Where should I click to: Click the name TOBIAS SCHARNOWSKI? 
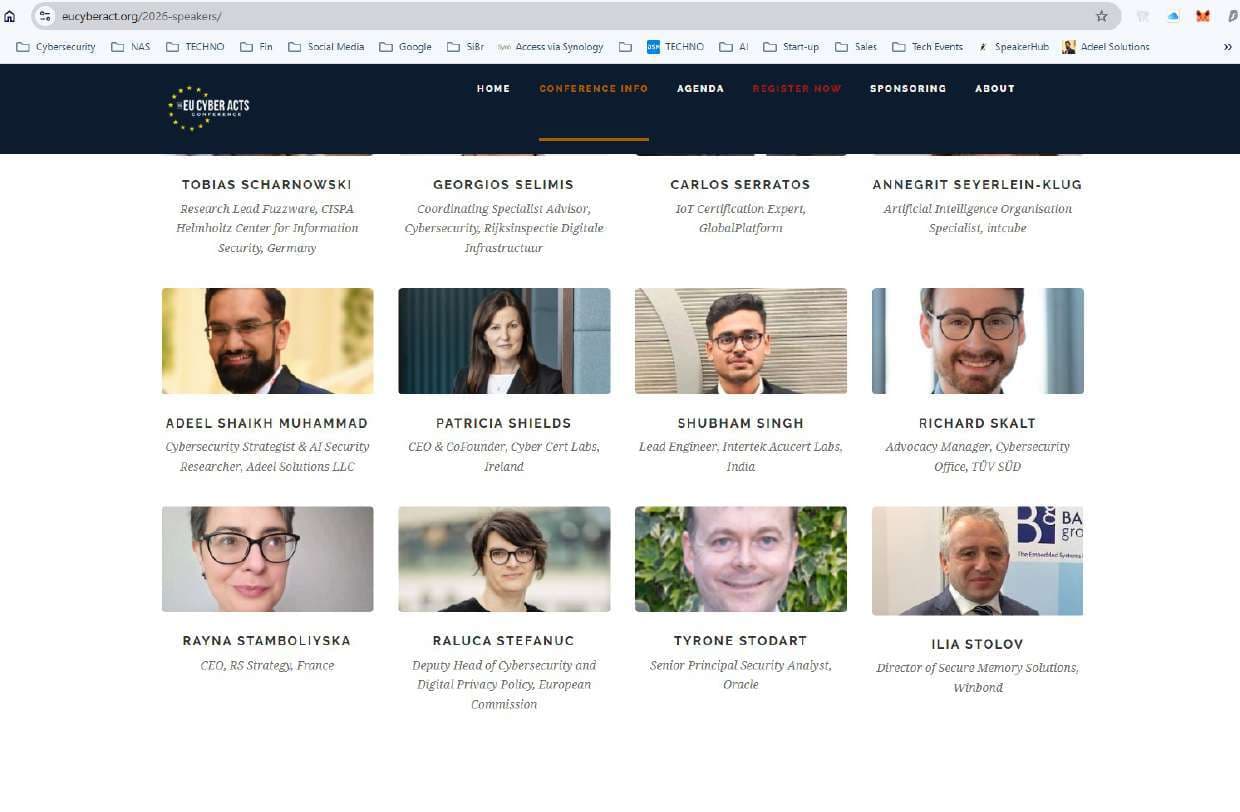[x=267, y=185]
